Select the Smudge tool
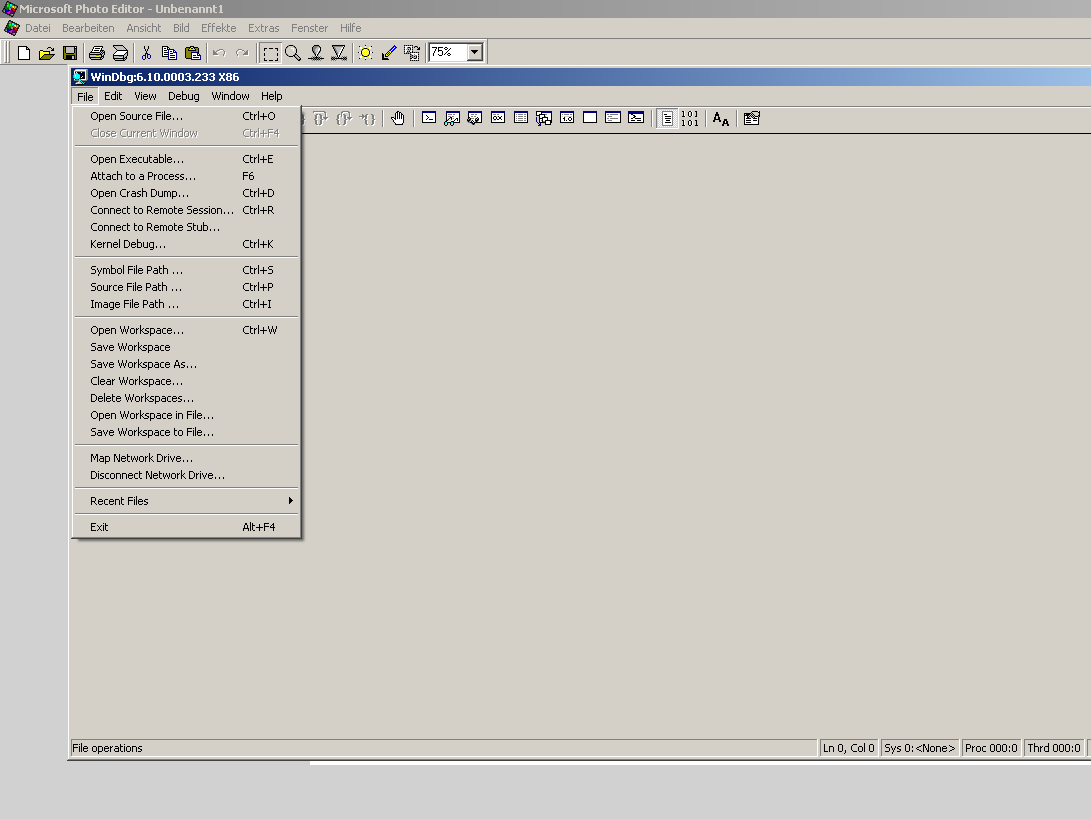This screenshot has height=819, width=1091. pos(316,53)
